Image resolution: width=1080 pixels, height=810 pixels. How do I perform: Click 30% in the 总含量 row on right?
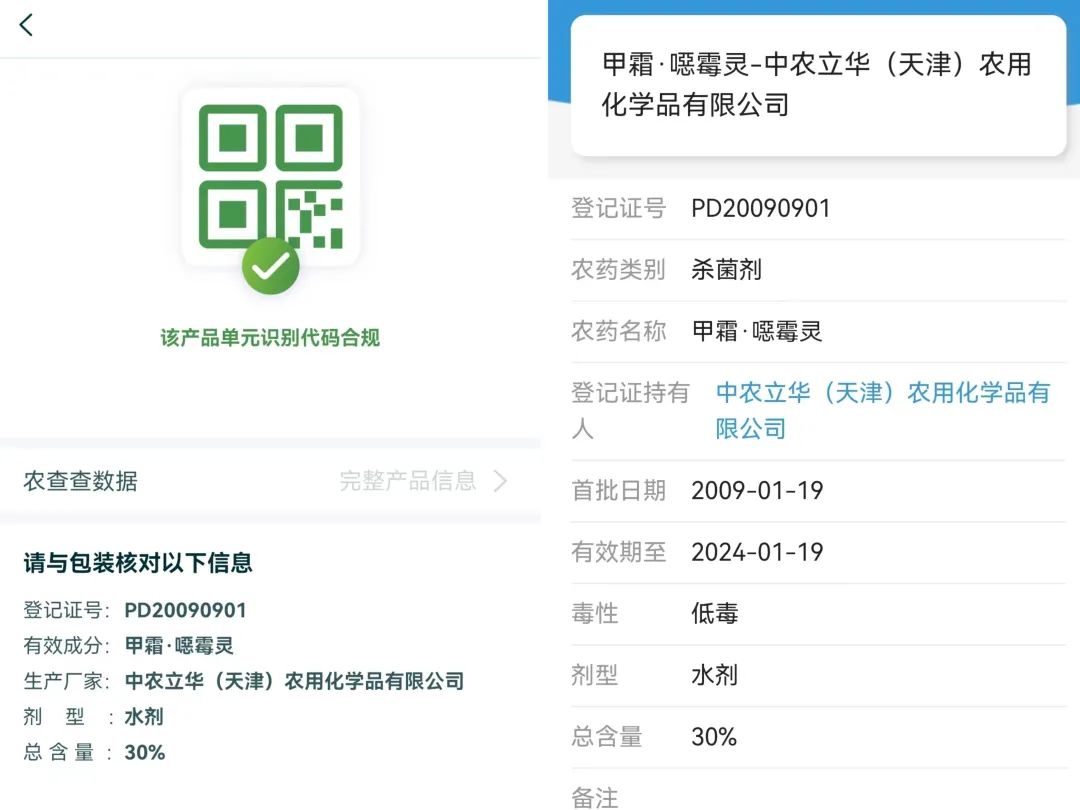tap(714, 736)
